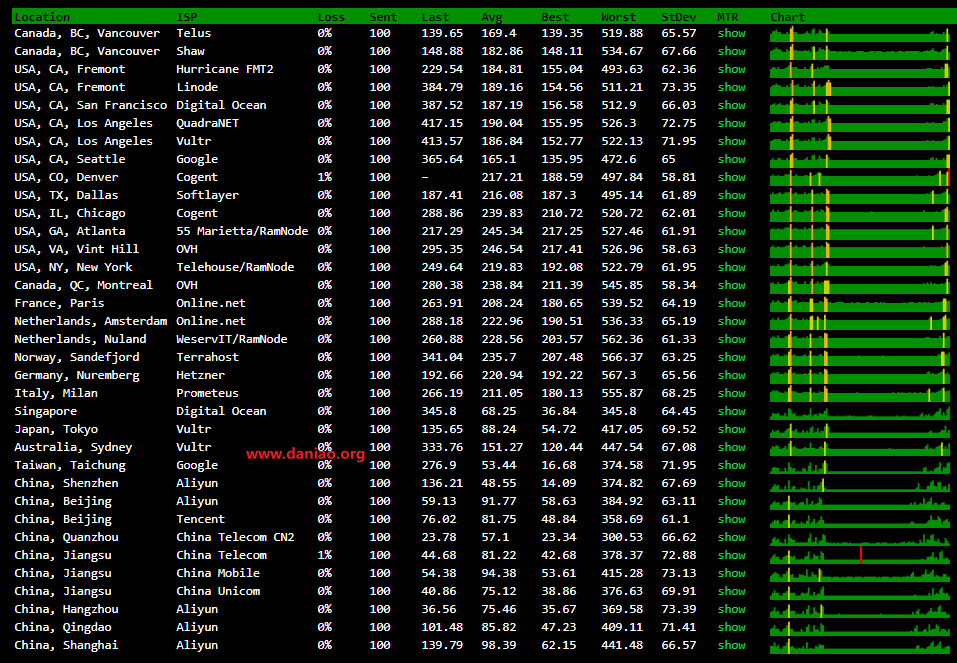Click latency chart for Online.net Paris
The image size is (957, 663).
pos(860,303)
